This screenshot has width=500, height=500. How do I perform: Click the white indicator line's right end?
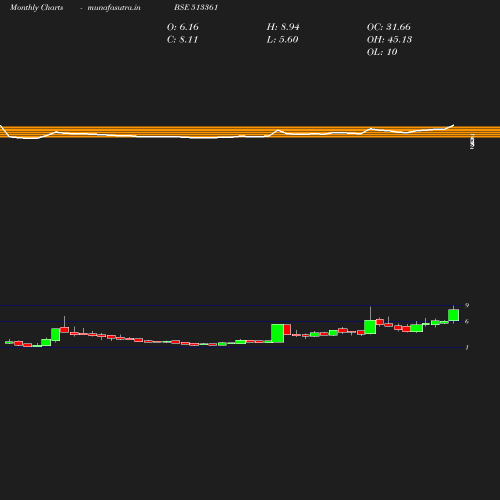pos(453,125)
